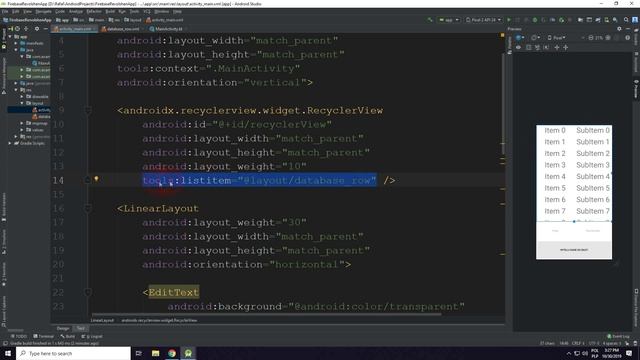The height and width of the screenshot is (360, 640).
Task: Click the Android Studio taskbar icon
Action: pyautogui.click(x=188, y=353)
